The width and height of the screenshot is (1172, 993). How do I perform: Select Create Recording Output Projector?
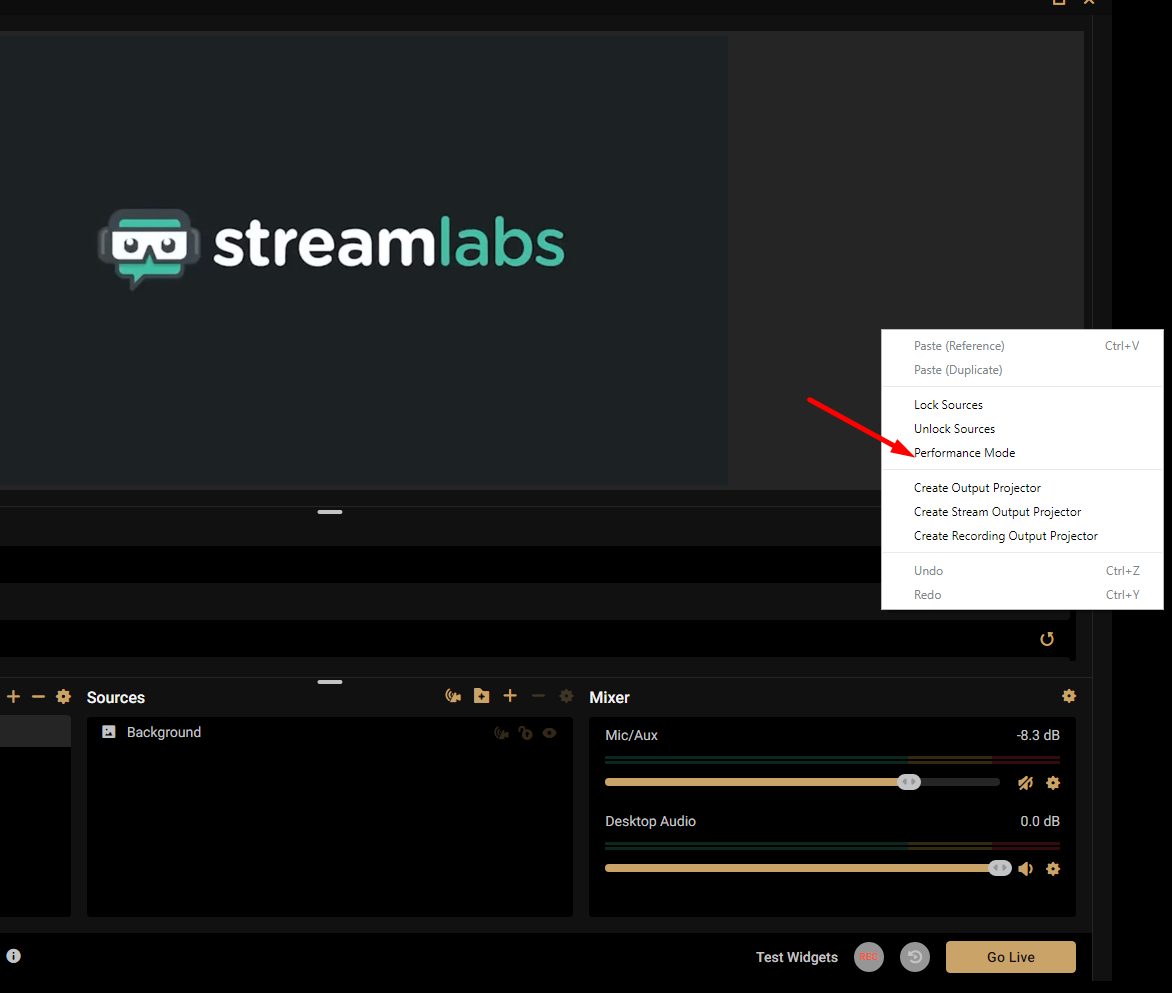[1022, 536]
